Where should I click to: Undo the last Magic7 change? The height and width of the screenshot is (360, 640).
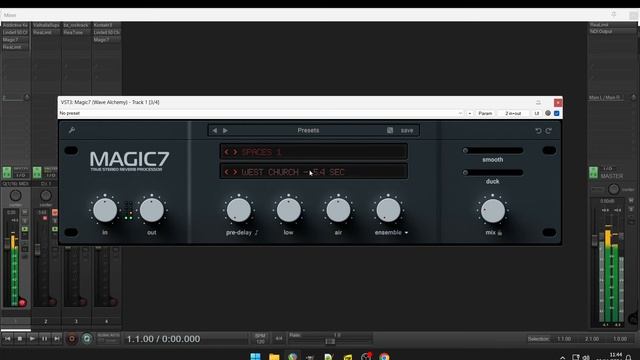pos(538,131)
